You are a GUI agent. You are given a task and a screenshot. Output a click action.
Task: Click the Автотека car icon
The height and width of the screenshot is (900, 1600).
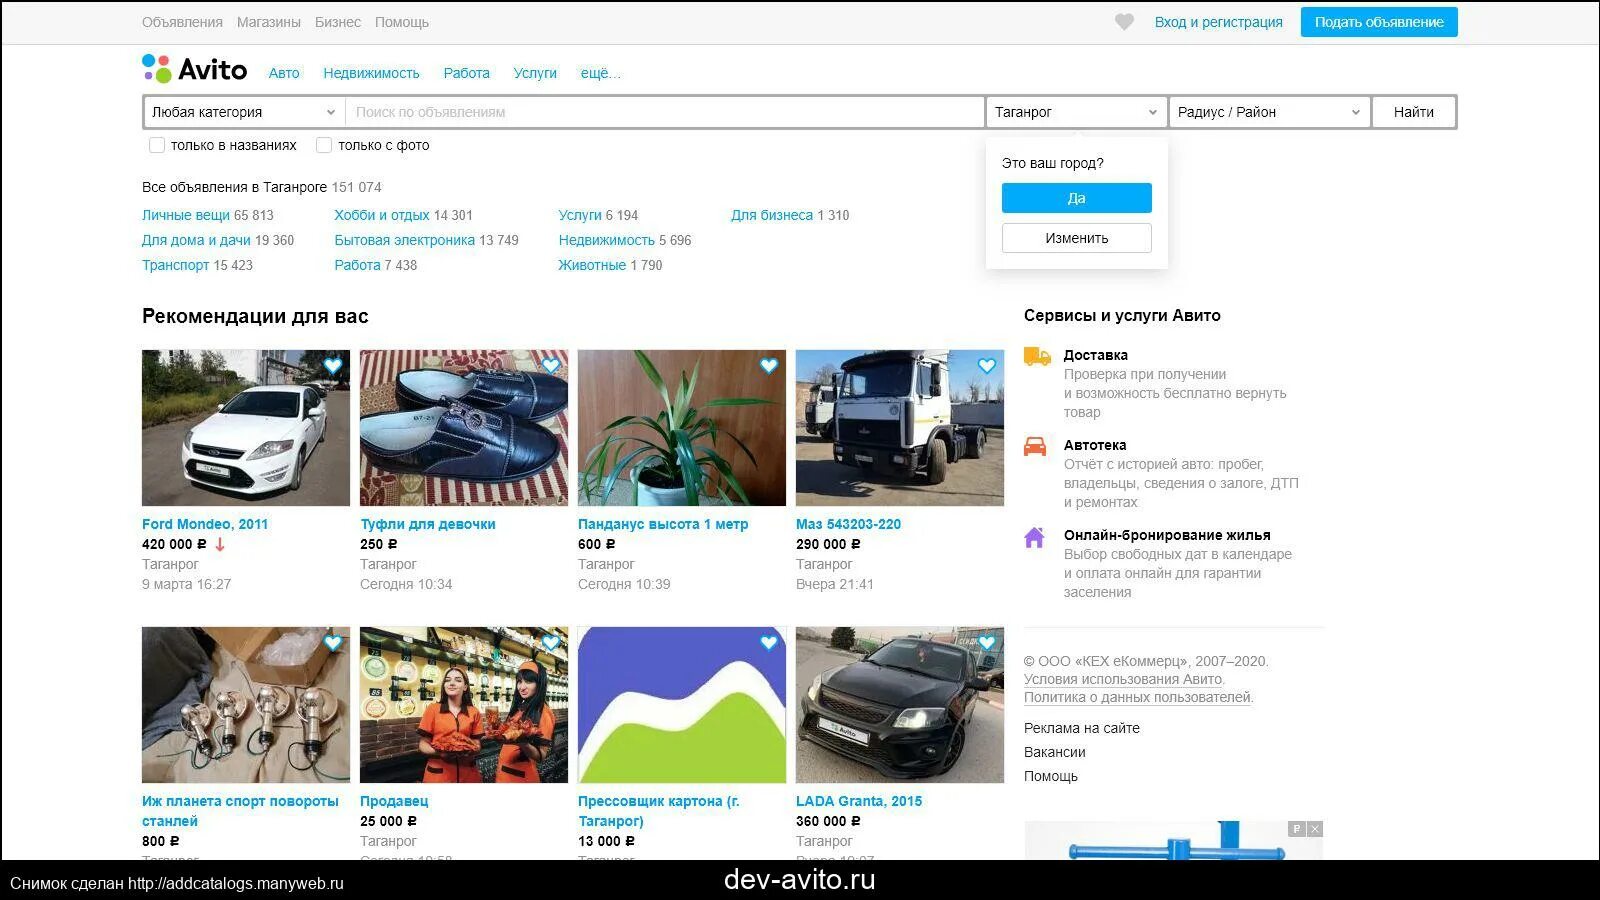click(x=1035, y=446)
